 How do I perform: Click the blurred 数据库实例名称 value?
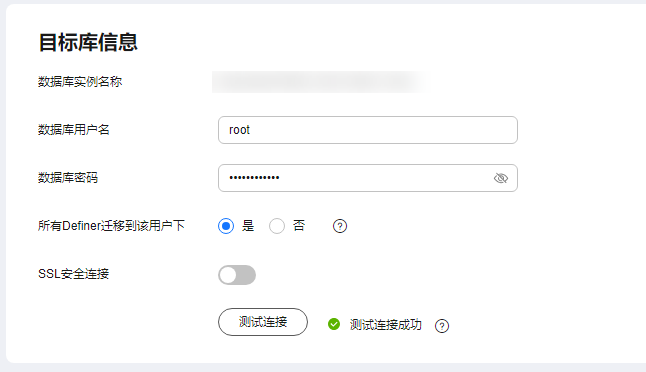coord(319,82)
